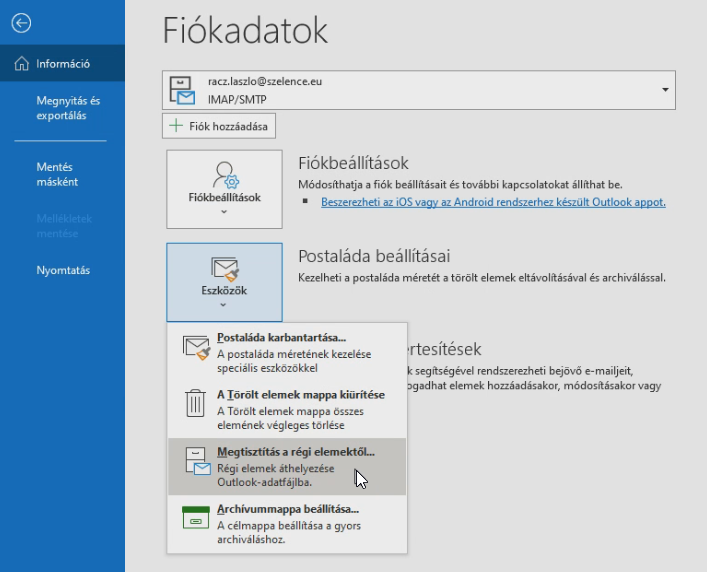Expand the chevron under Fiókbeállítások

[x=224, y=212]
